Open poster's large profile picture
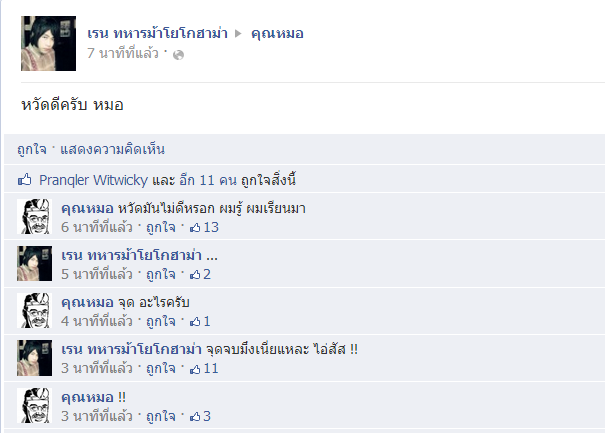Viewport: 605px width, 433px height. (48, 43)
